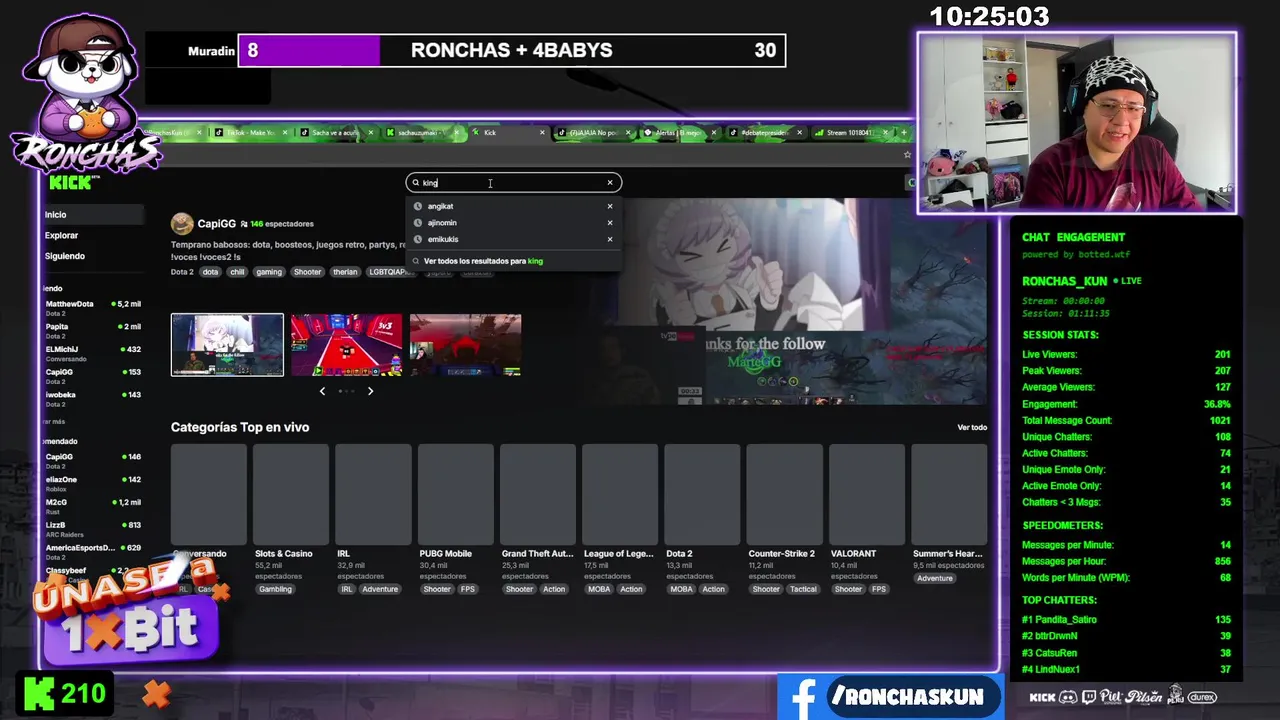Screen dimensions: 1280x720
Task: Click the clock icon beside 'emikukis'
Action: tap(418, 240)
